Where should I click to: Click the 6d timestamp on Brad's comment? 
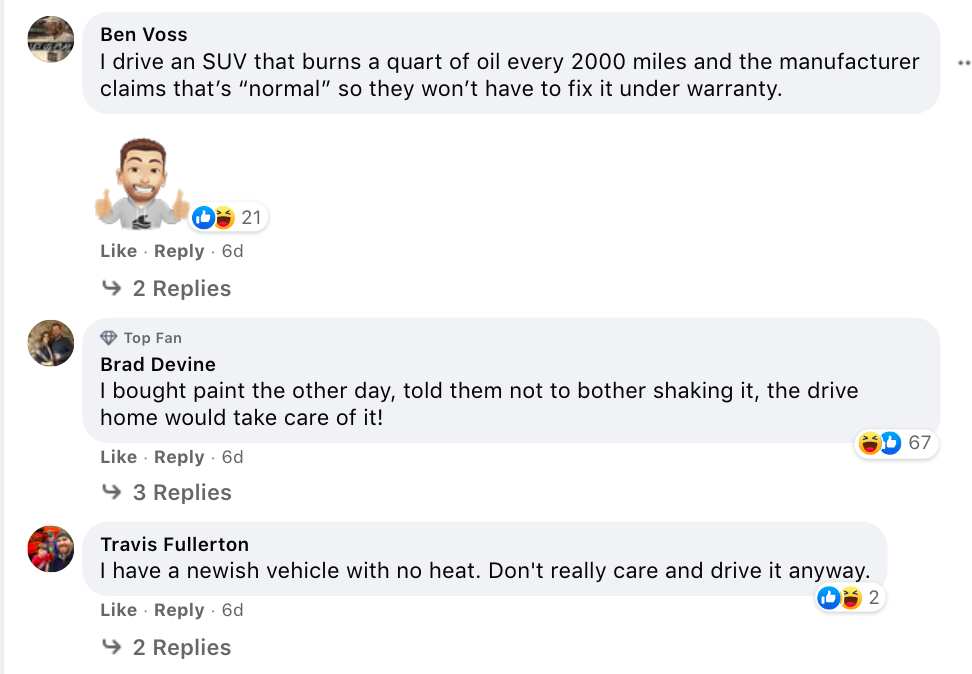click(232, 457)
